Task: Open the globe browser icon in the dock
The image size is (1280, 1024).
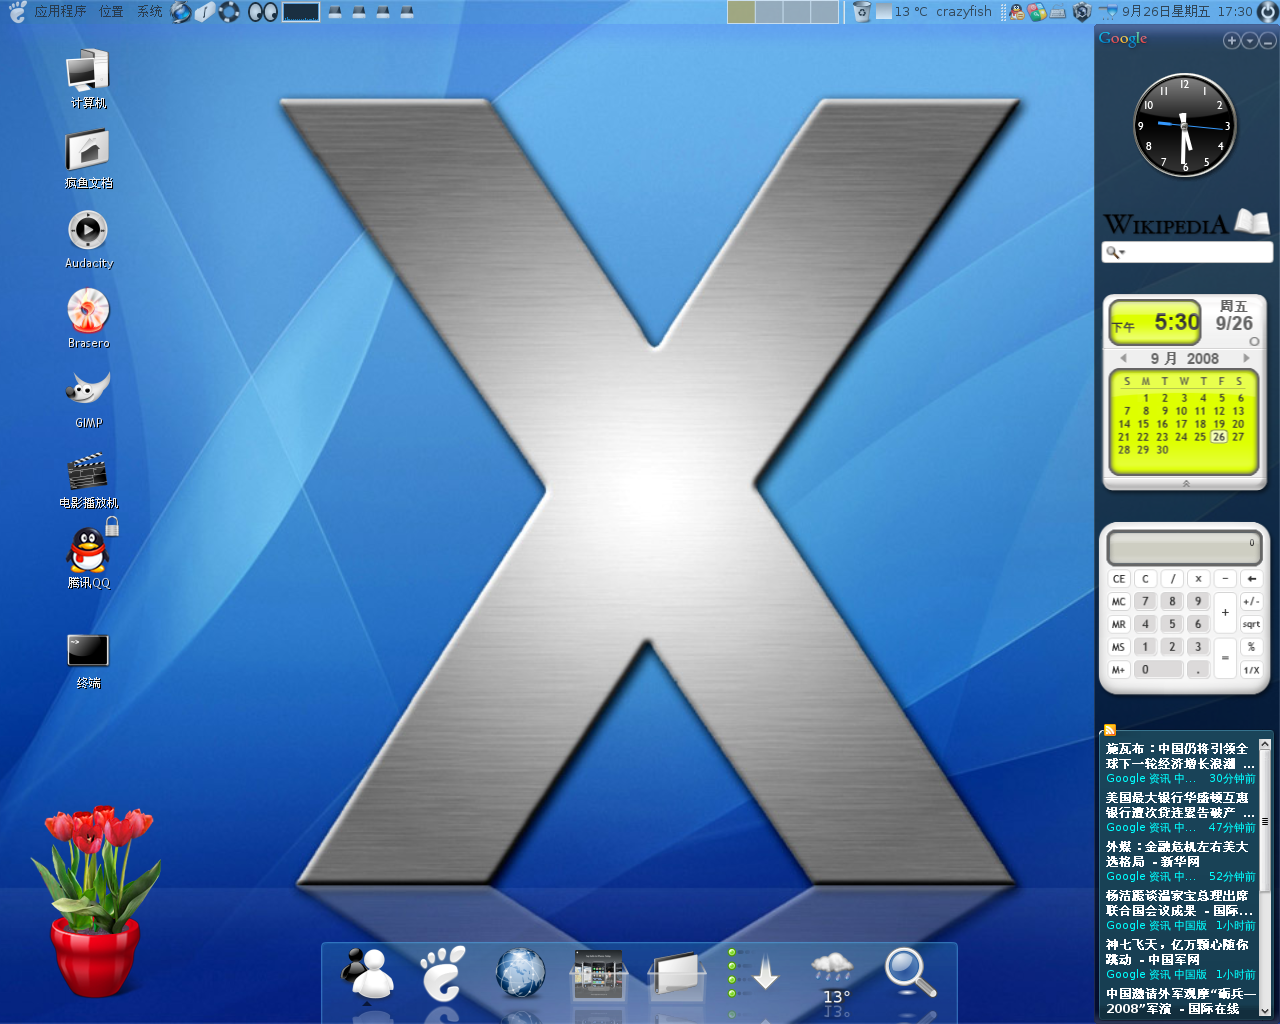Action: pos(521,973)
